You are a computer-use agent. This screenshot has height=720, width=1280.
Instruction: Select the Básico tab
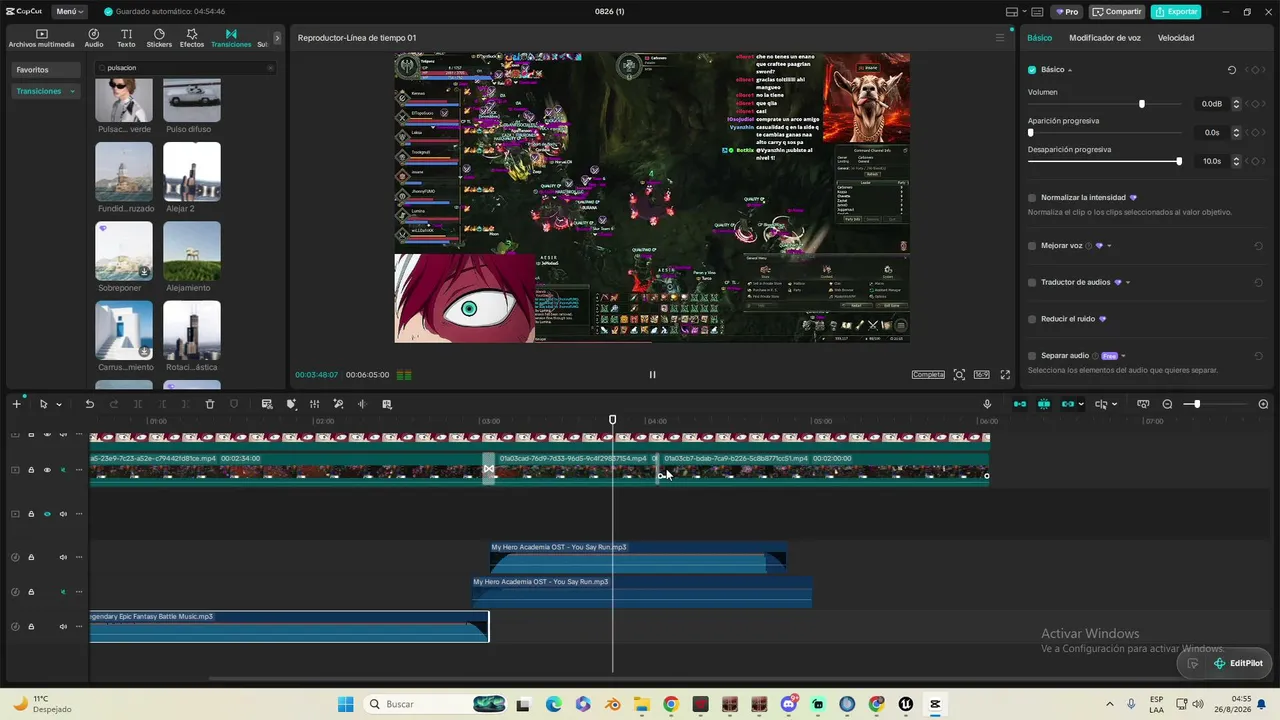tap(1040, 38)
